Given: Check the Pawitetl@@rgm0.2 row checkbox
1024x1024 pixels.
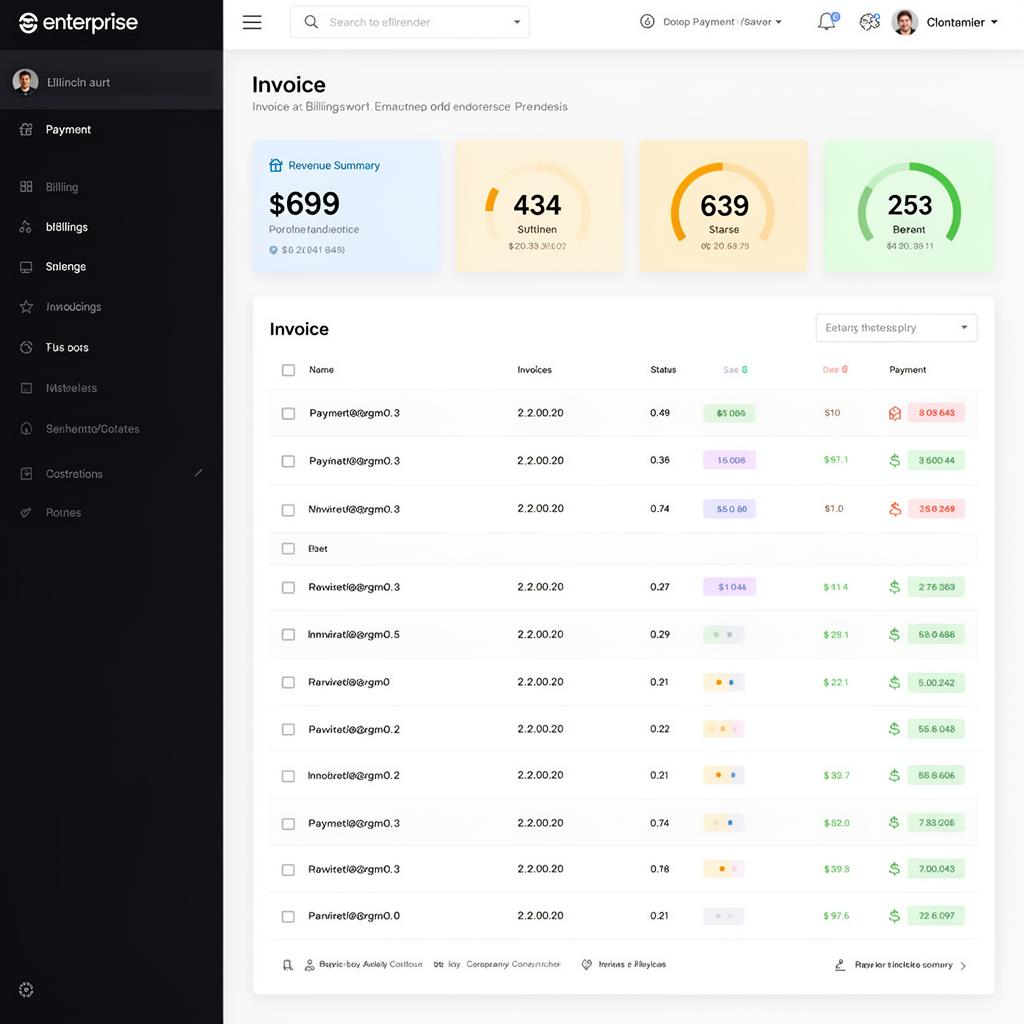Looking at the screenshot, I should [288, 729].
